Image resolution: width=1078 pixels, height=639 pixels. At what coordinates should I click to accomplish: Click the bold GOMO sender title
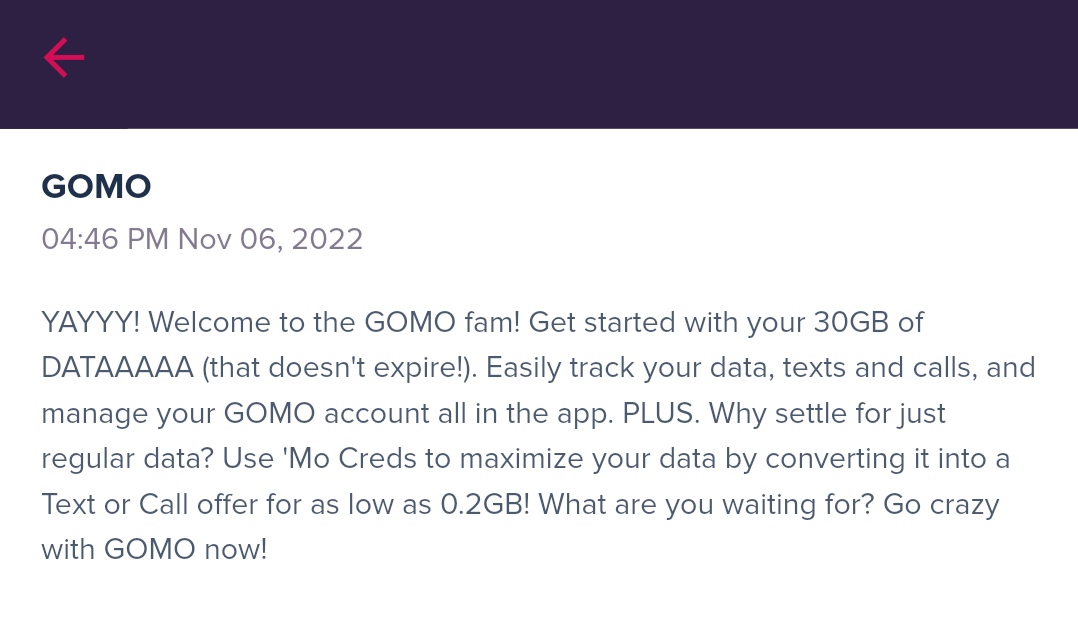(96, 186)
